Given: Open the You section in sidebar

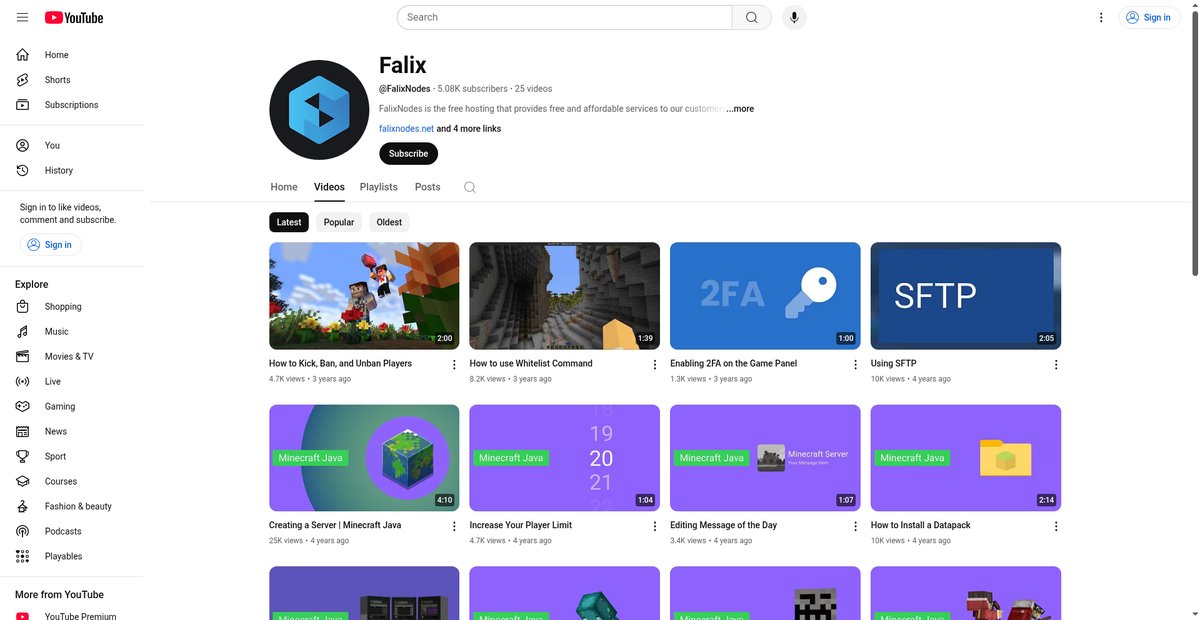Looking at the screenshot, I should 72,145.
